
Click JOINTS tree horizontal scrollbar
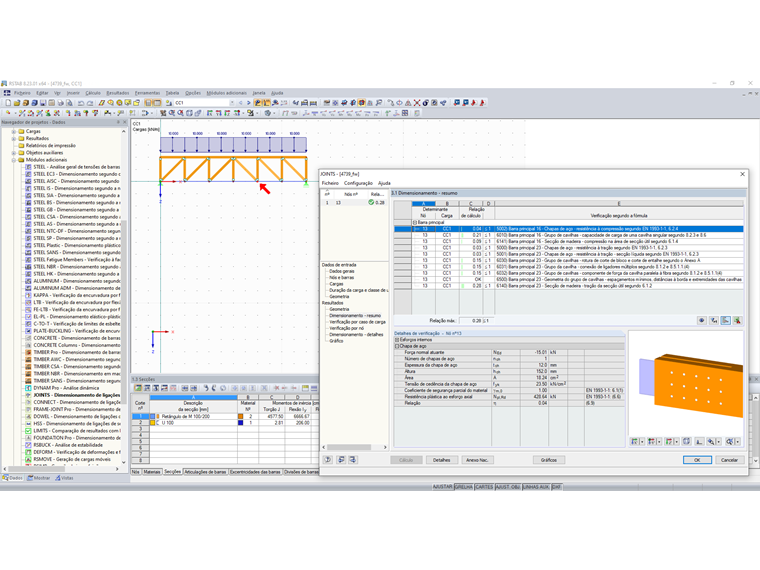click(355, 447)
